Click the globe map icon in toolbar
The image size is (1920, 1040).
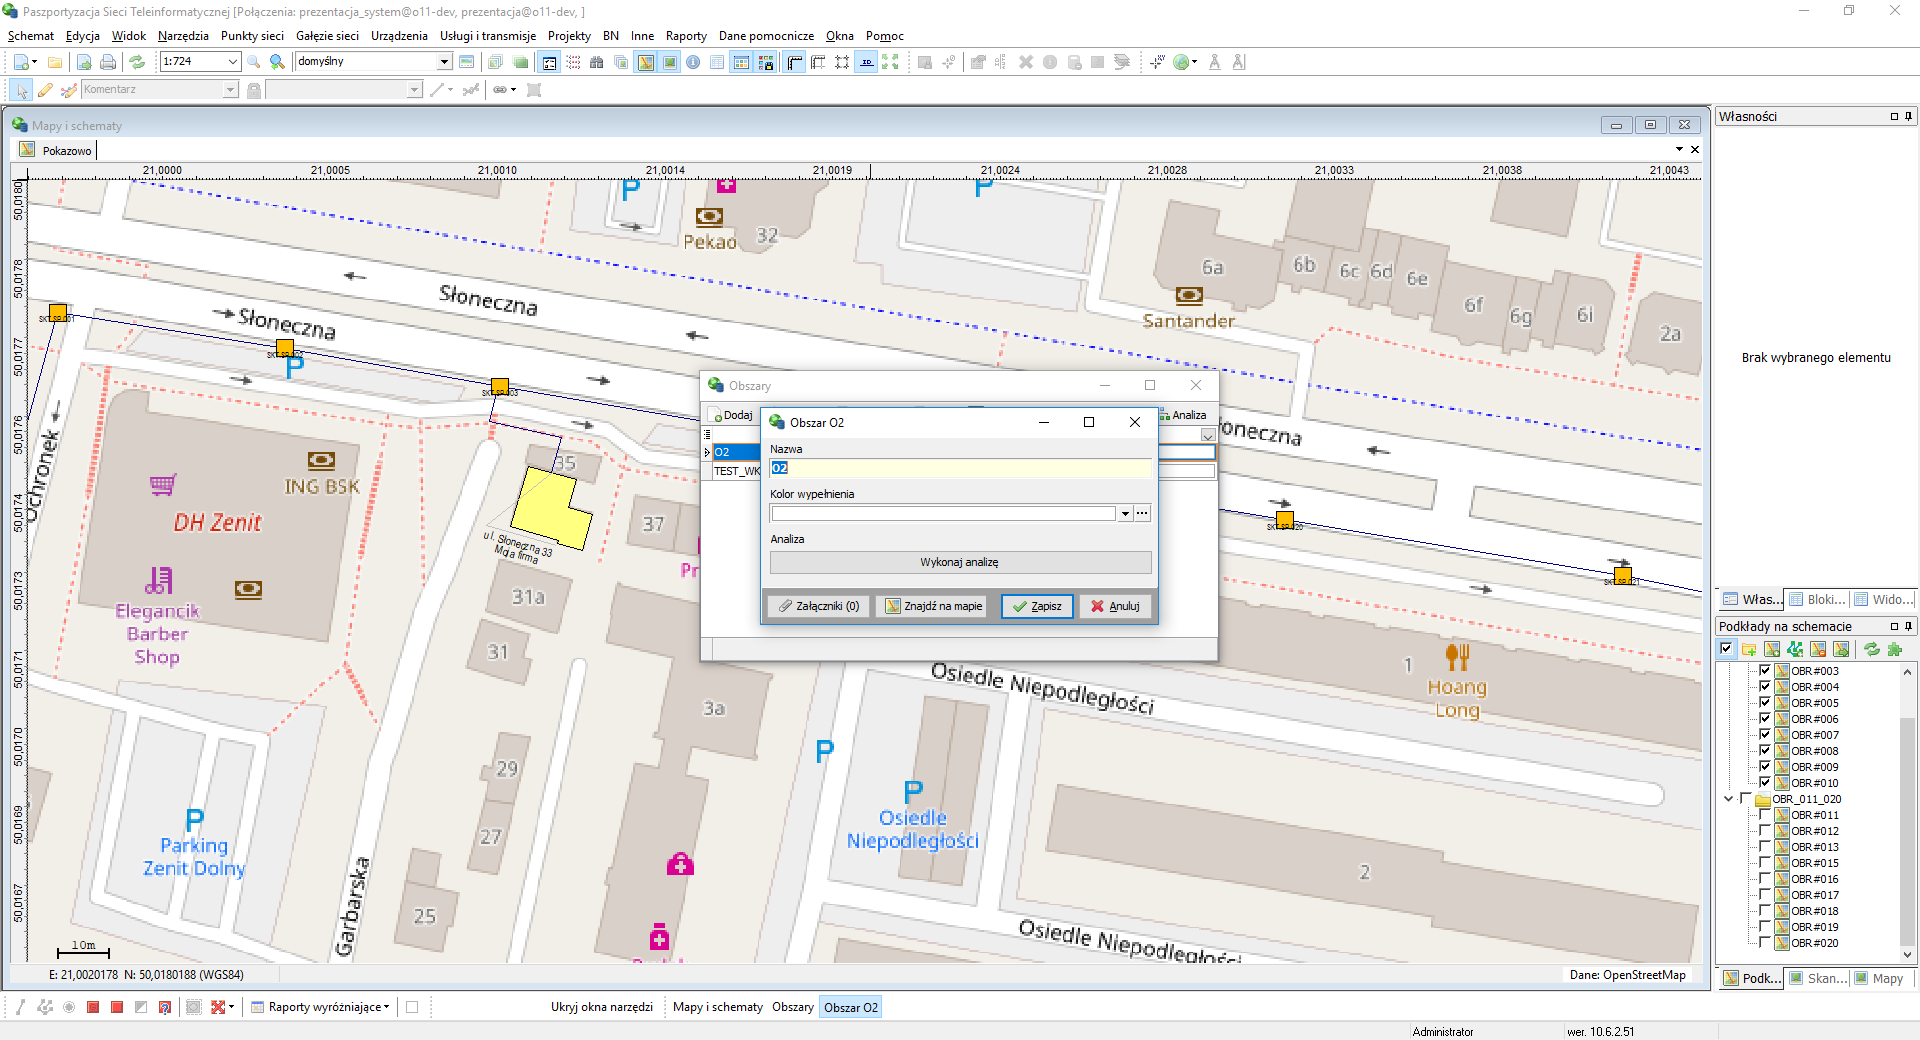[1181, 62]
